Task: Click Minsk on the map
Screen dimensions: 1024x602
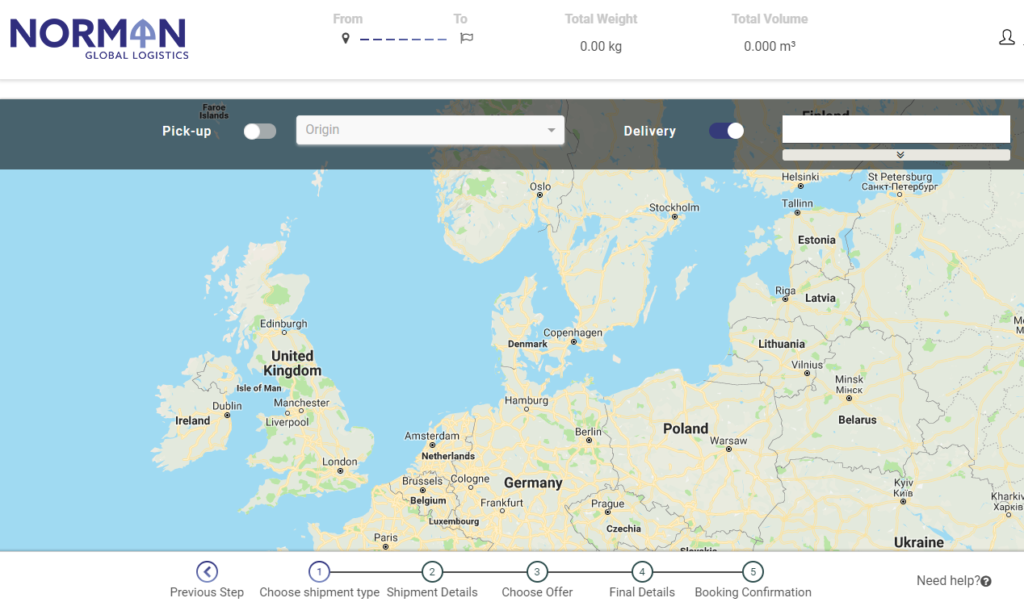Action: click(x=849, y=385)
